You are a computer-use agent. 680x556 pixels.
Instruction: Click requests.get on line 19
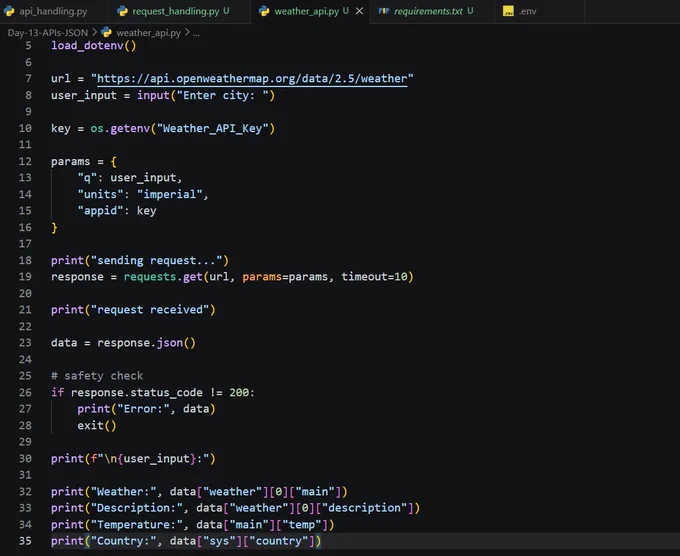click(x=163, y=277)
